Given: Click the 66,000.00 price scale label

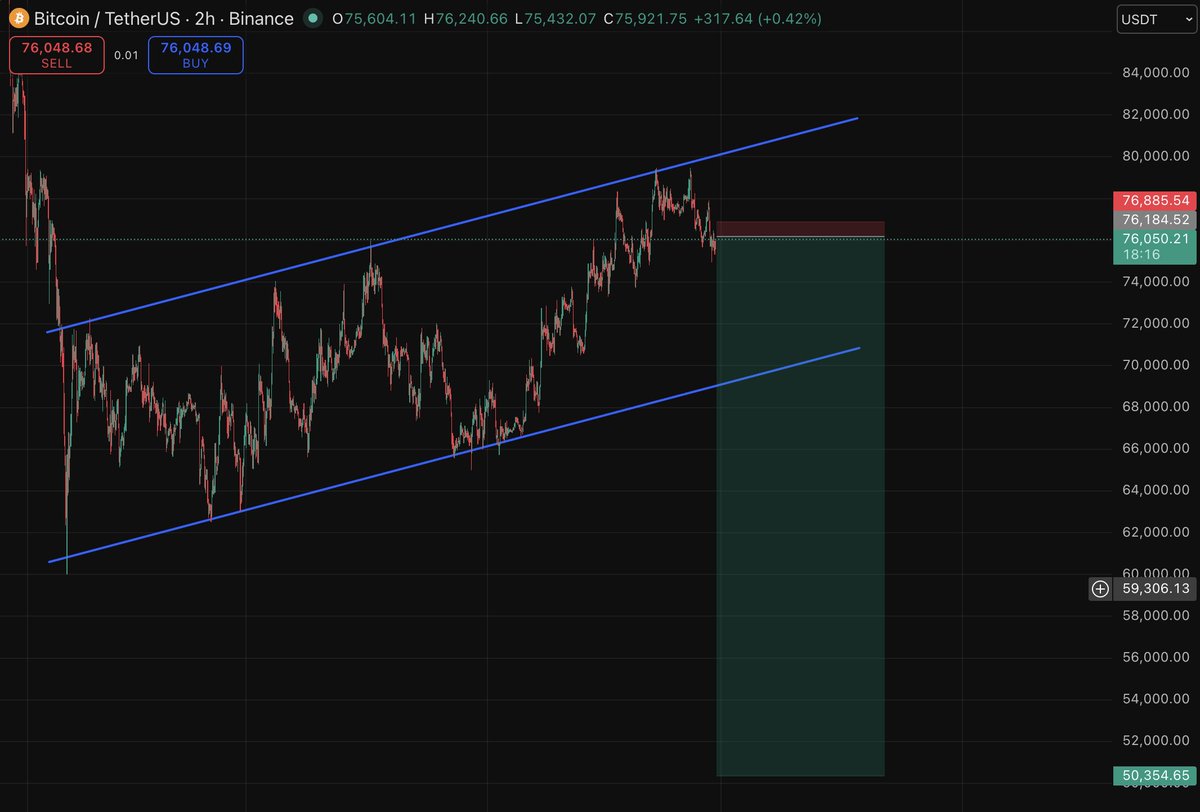Looking at the screenshot, I should click(1154, 449).
